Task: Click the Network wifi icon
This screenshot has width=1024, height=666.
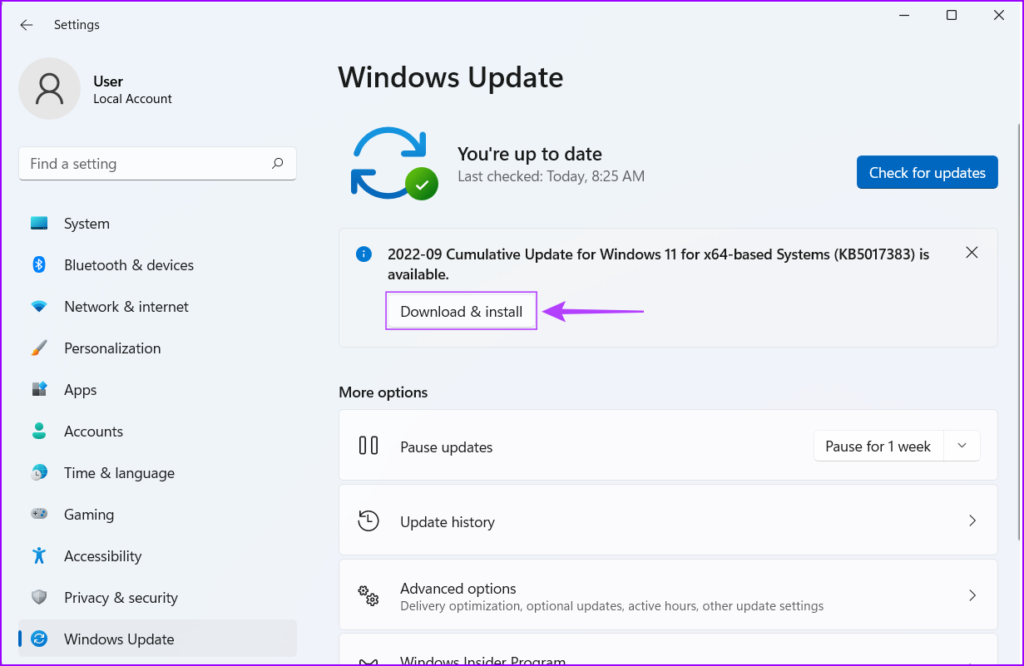Action: pyautogui.click(x=39, y=306)
